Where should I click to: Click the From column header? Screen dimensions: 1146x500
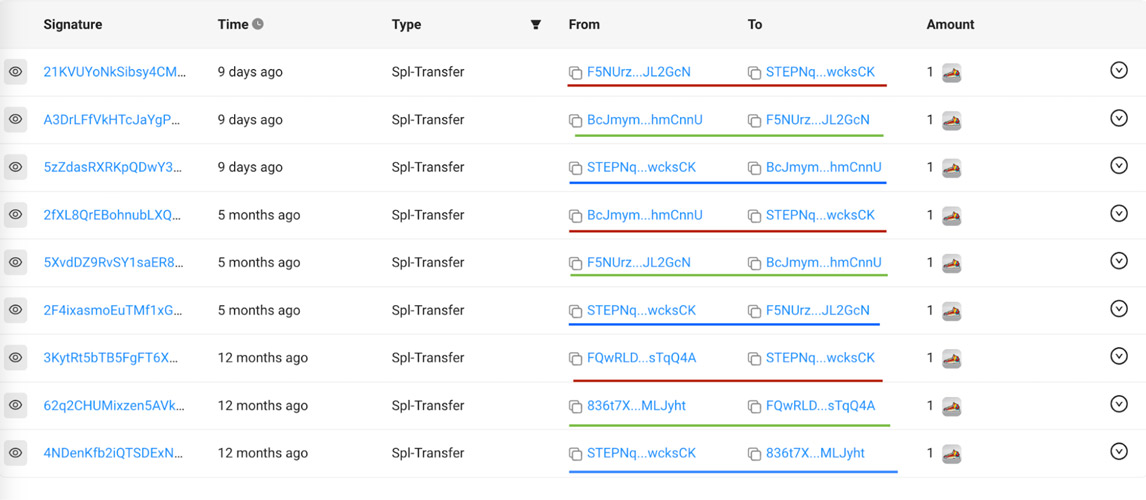pyautogui.click(x=584, y=24)
